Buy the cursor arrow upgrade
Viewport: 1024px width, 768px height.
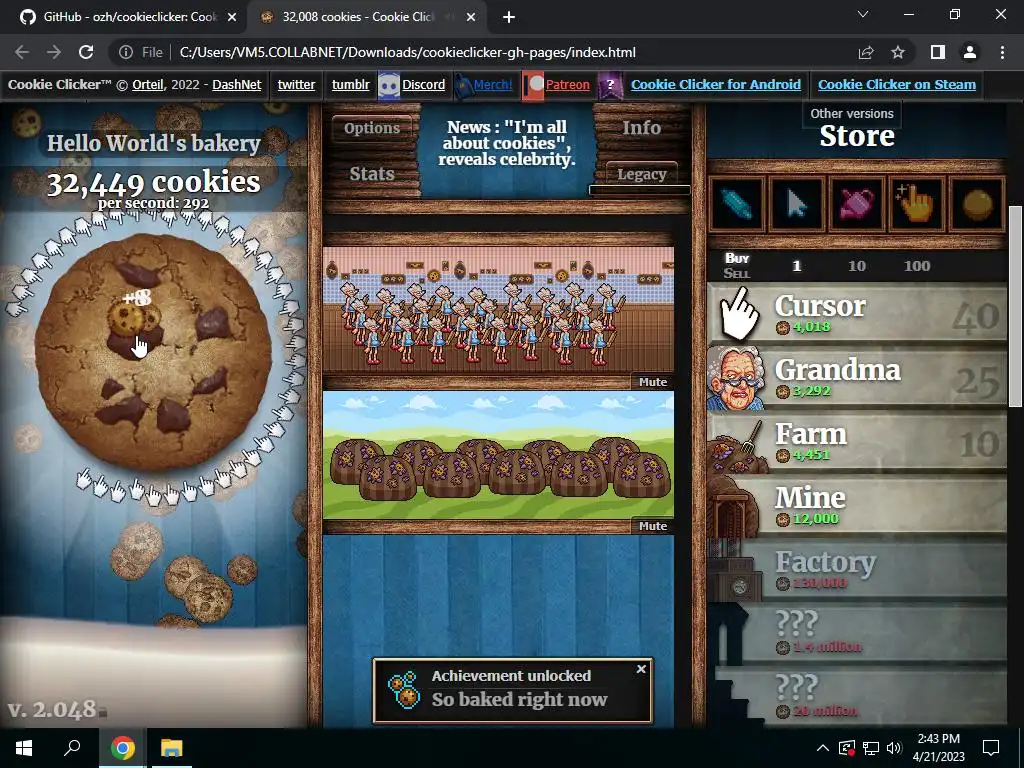tap(797, 204)
